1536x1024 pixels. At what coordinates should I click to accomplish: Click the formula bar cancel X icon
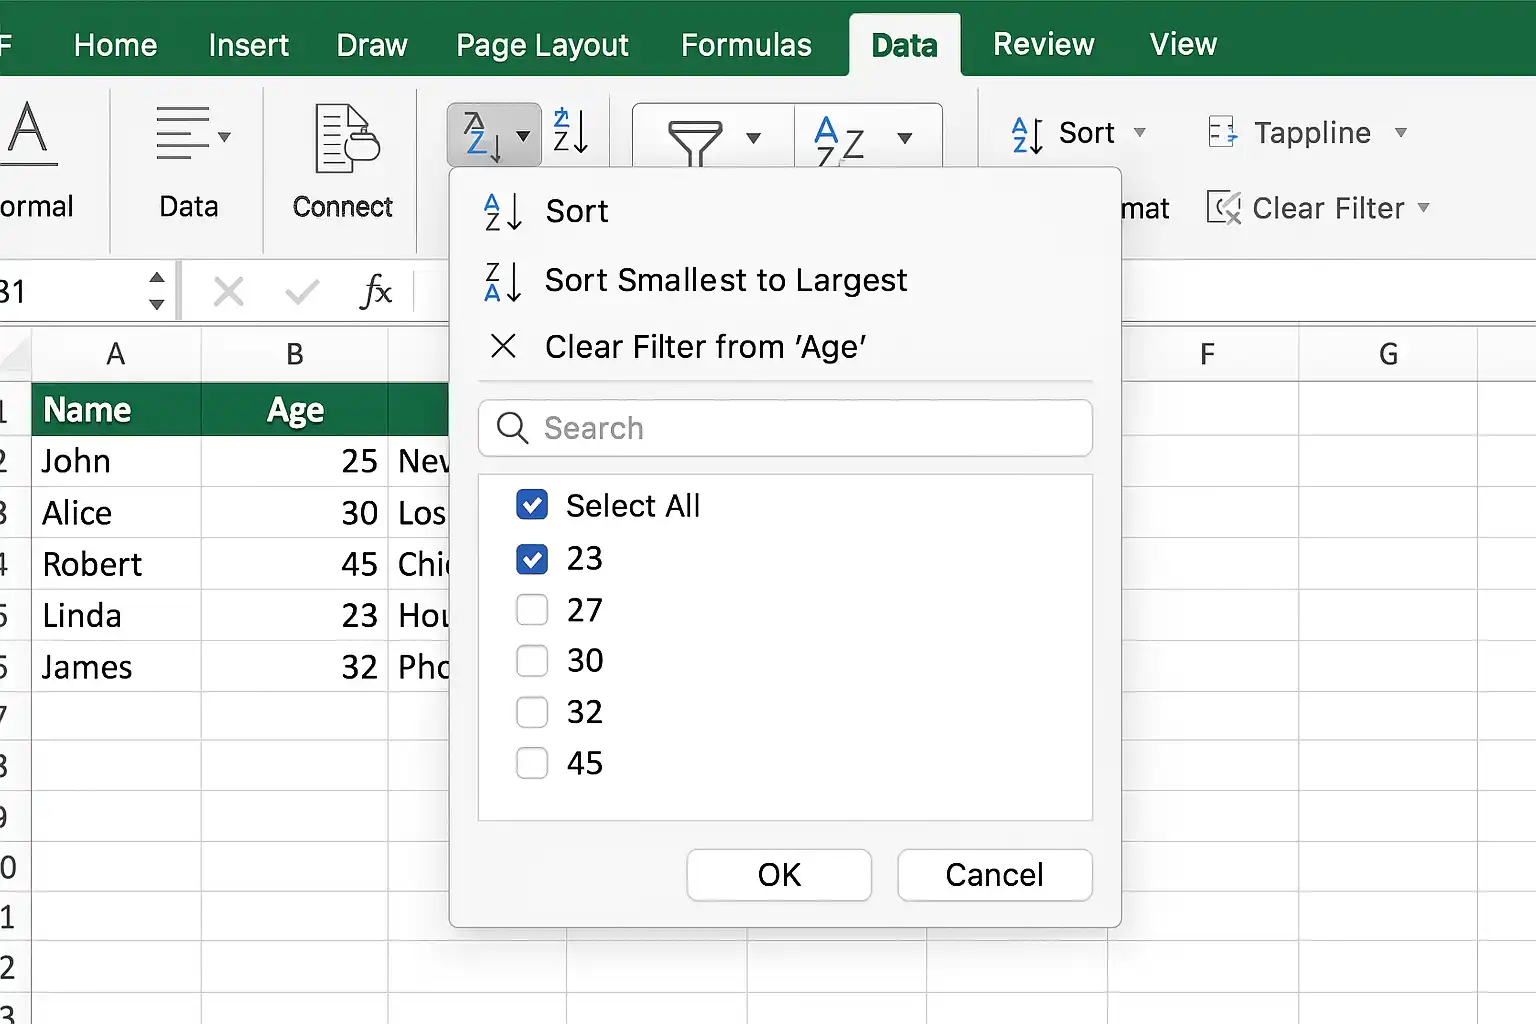(229, 292)
